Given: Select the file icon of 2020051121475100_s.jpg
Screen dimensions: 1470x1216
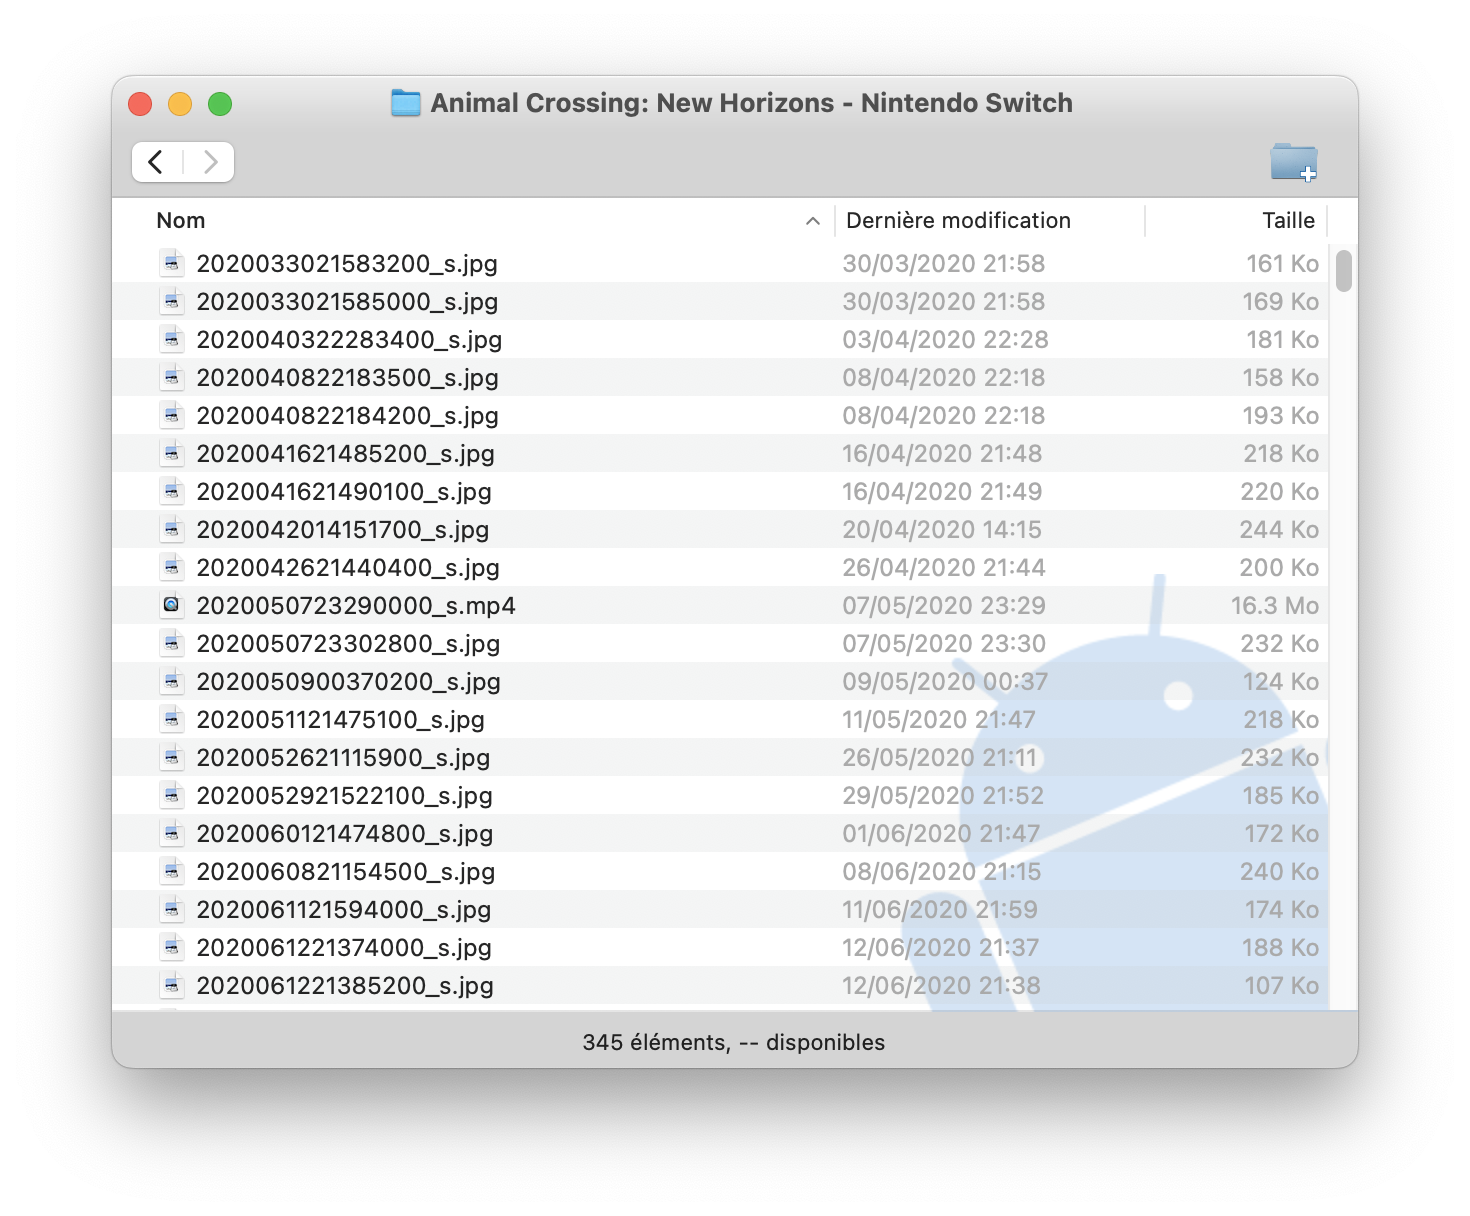Looking at the screenshot, I should click(172, 719).
